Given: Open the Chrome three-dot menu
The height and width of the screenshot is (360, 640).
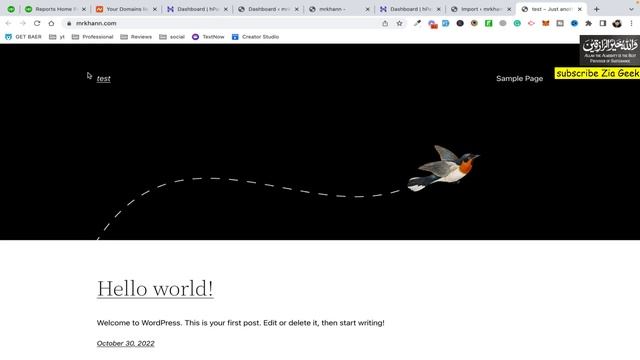Looking at the screenshot, I should (x=631, y=23).
